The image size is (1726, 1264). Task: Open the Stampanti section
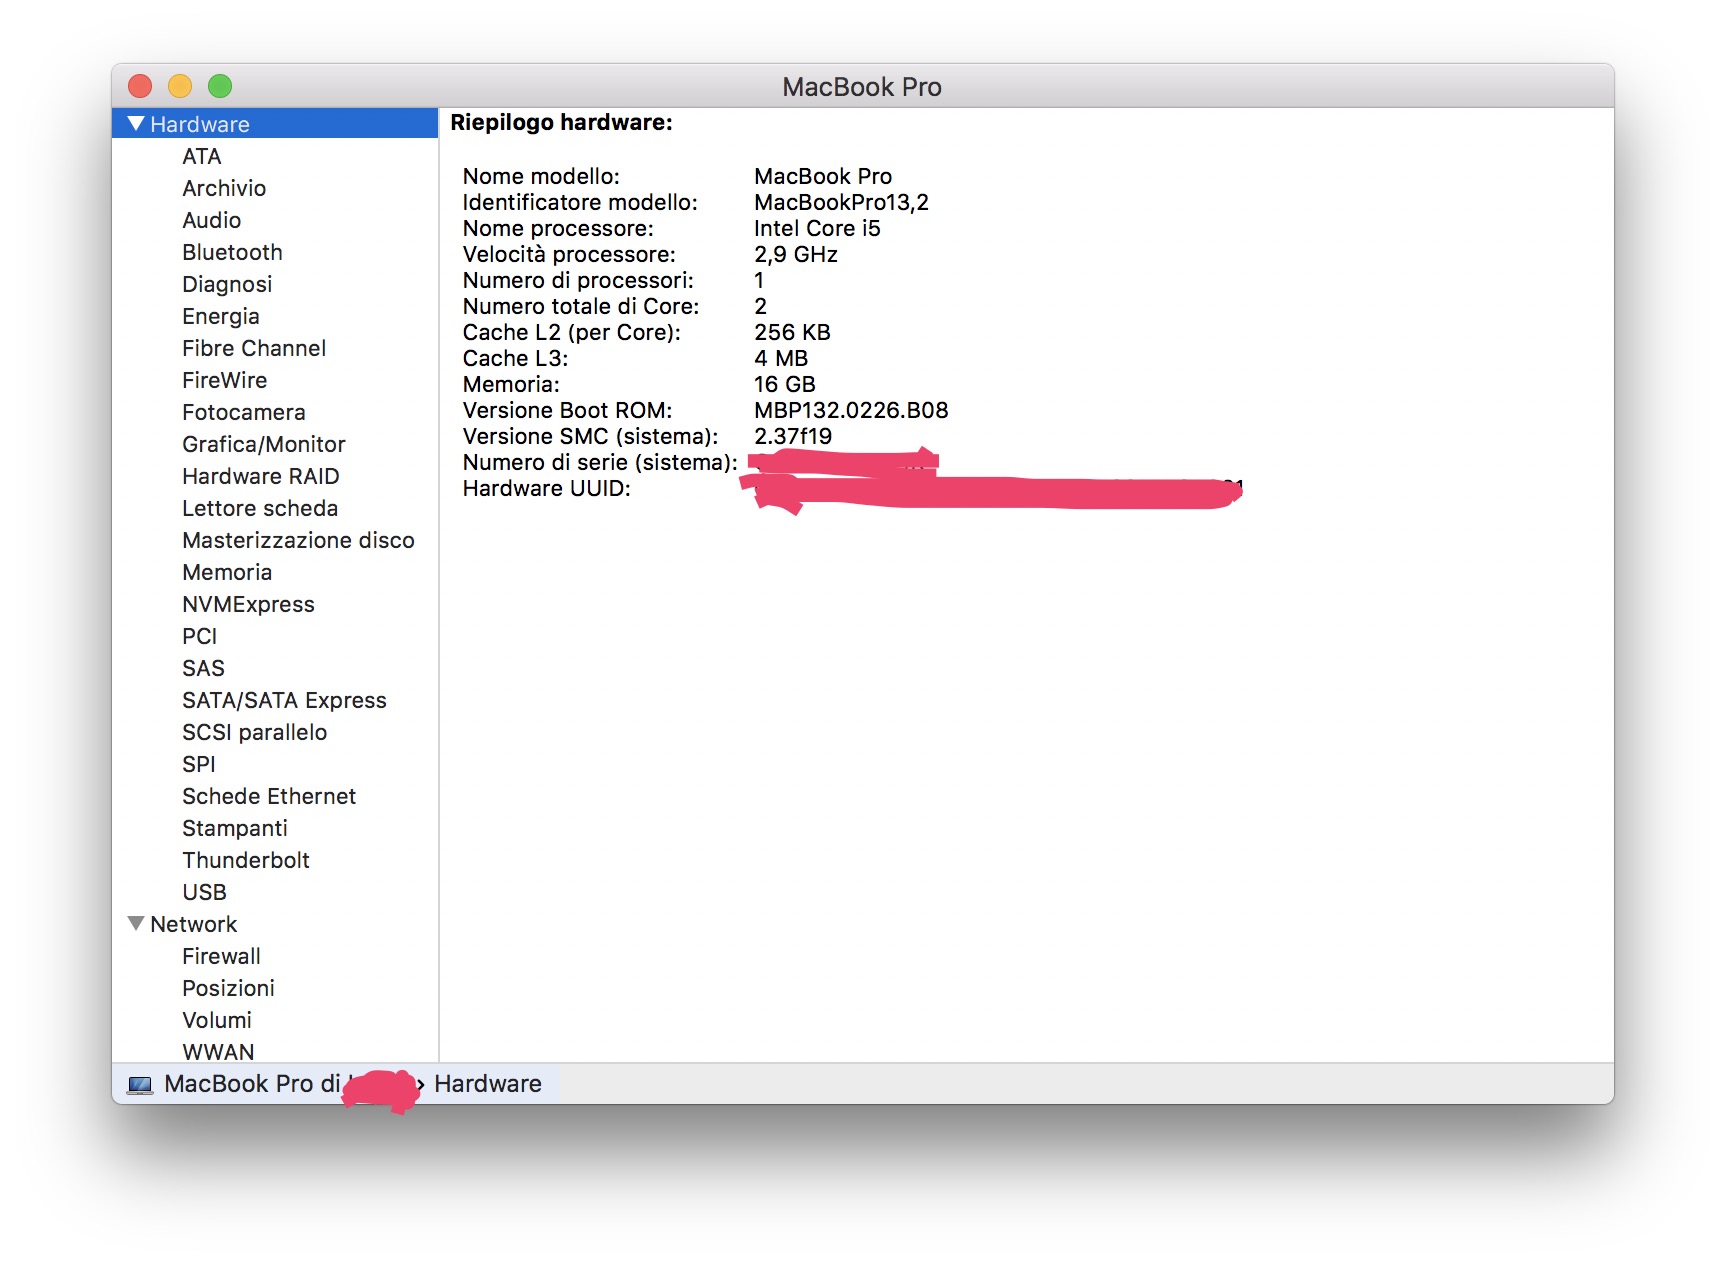pos(235,828)
